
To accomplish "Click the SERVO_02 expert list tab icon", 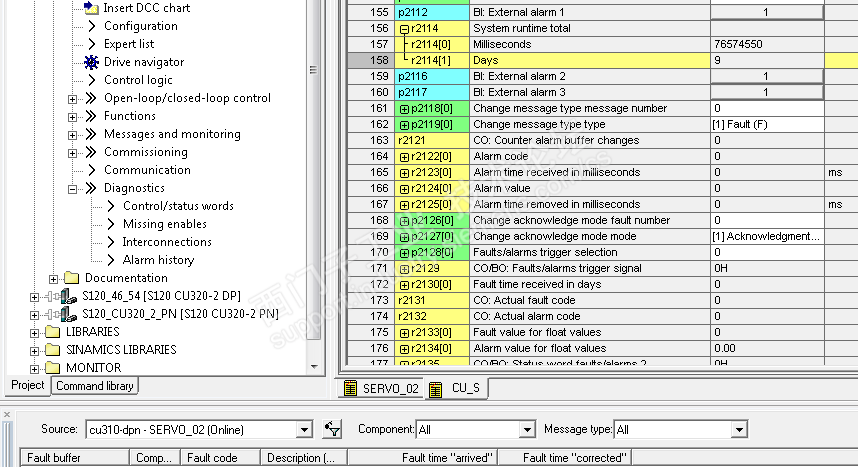I will pos(350,388).
